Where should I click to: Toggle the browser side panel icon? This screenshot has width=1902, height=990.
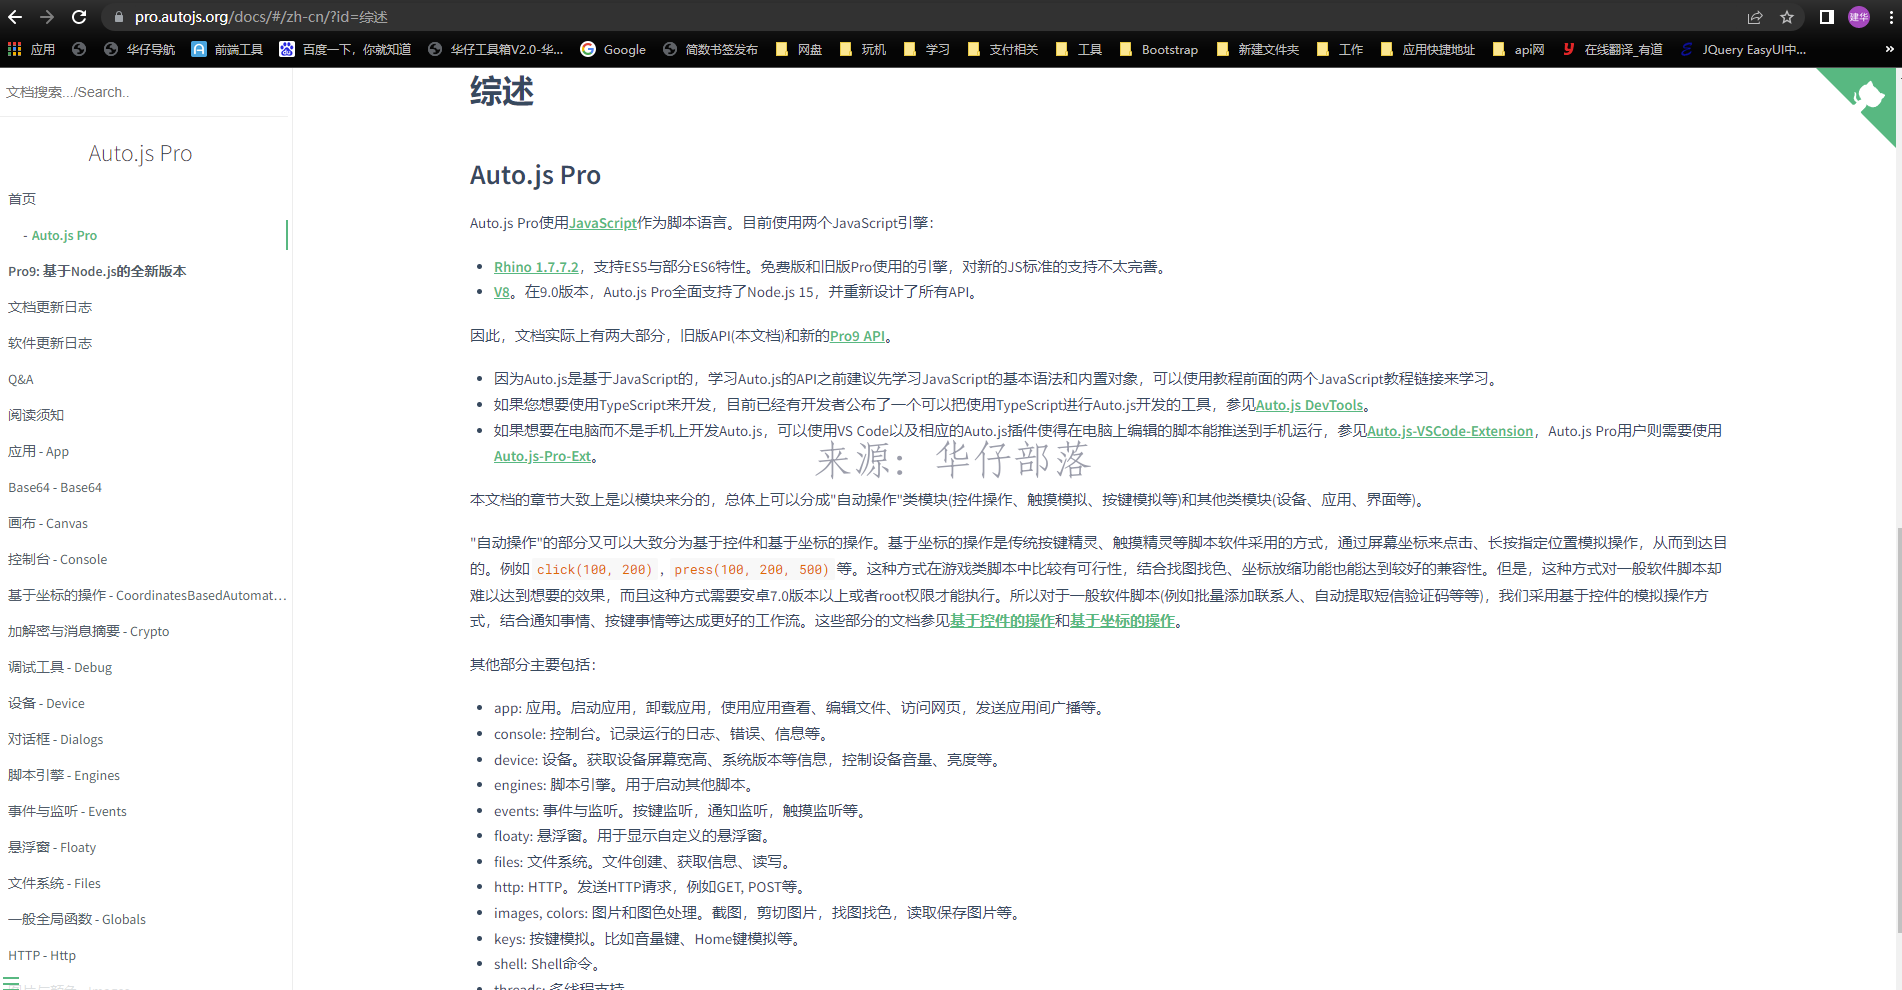1826,17
